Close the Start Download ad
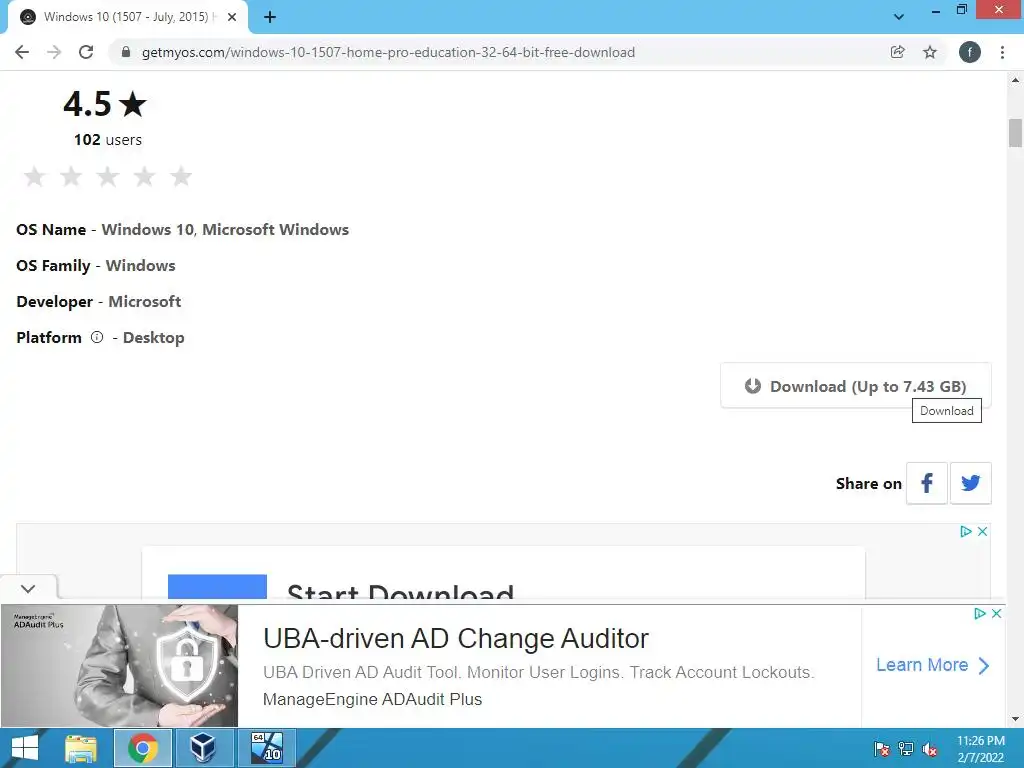Viewport: 1024px width, 768px height. coord(982,532)
